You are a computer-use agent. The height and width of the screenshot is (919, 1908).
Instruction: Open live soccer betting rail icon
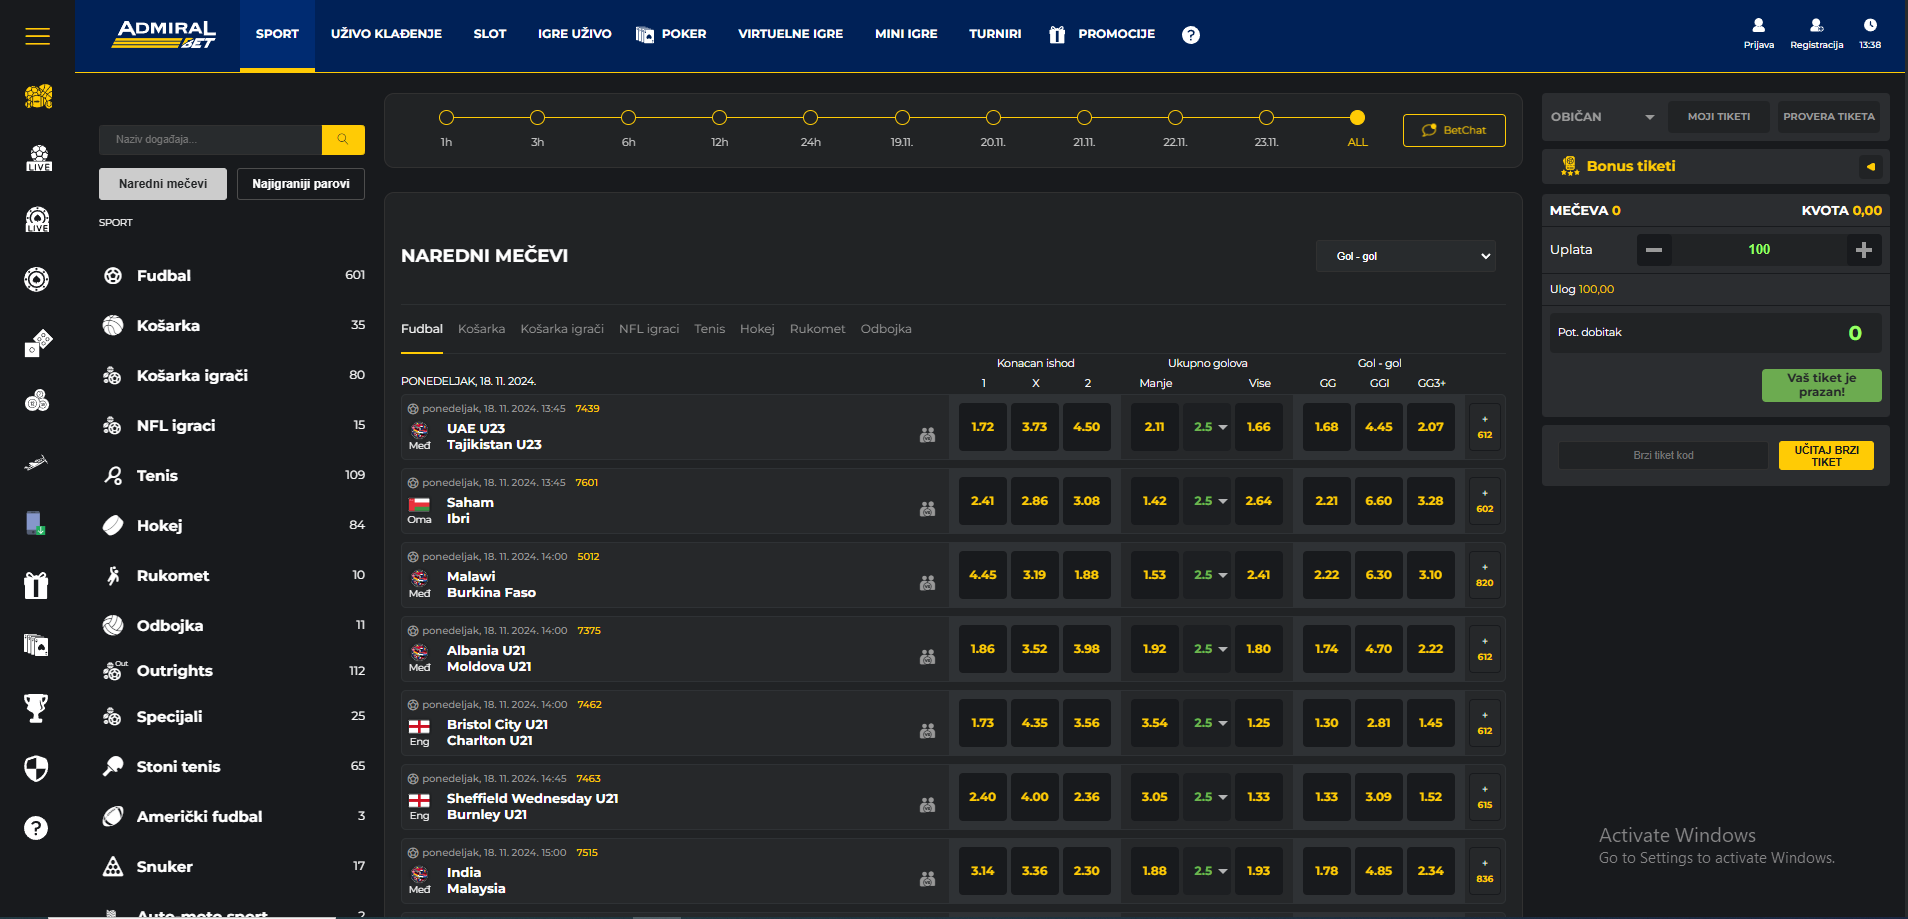38,158
